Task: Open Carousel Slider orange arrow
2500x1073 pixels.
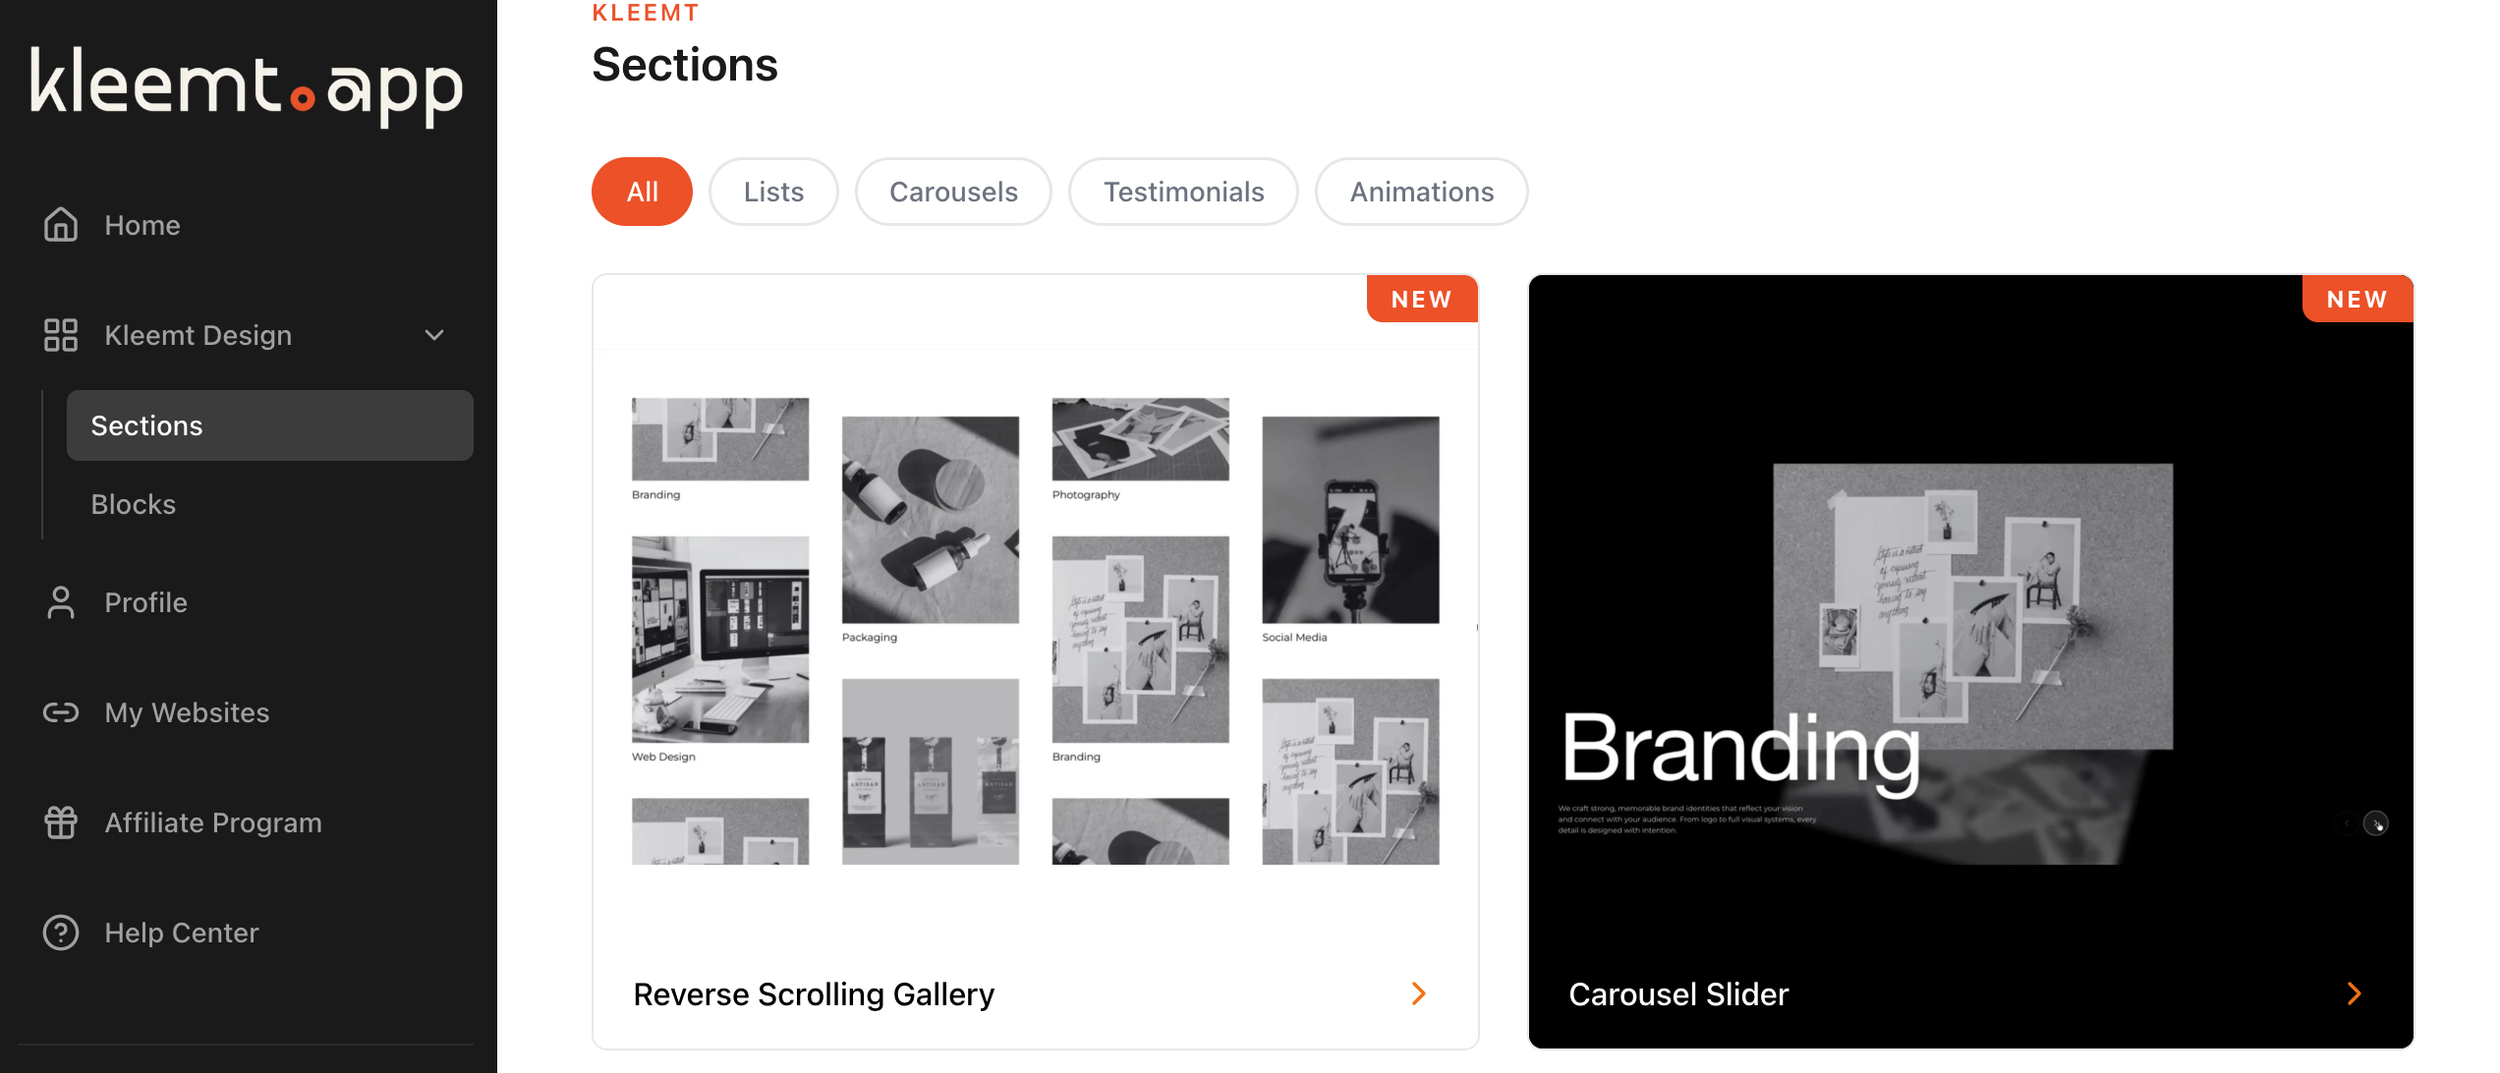Action: (2354, 993)
